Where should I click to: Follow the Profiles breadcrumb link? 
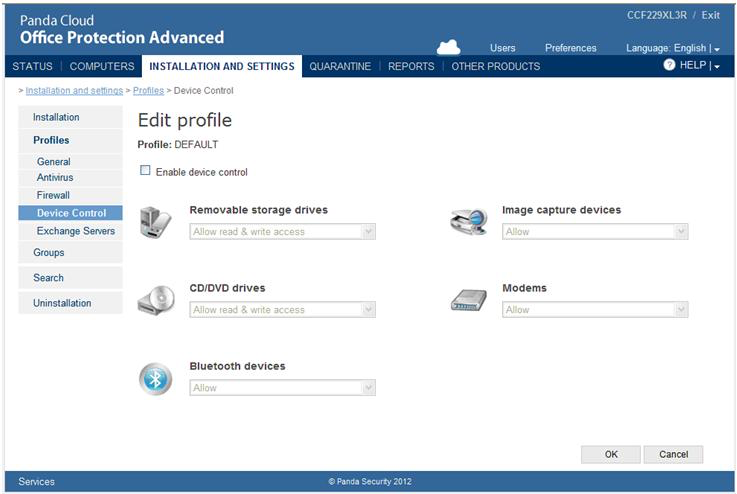(149, 90)
